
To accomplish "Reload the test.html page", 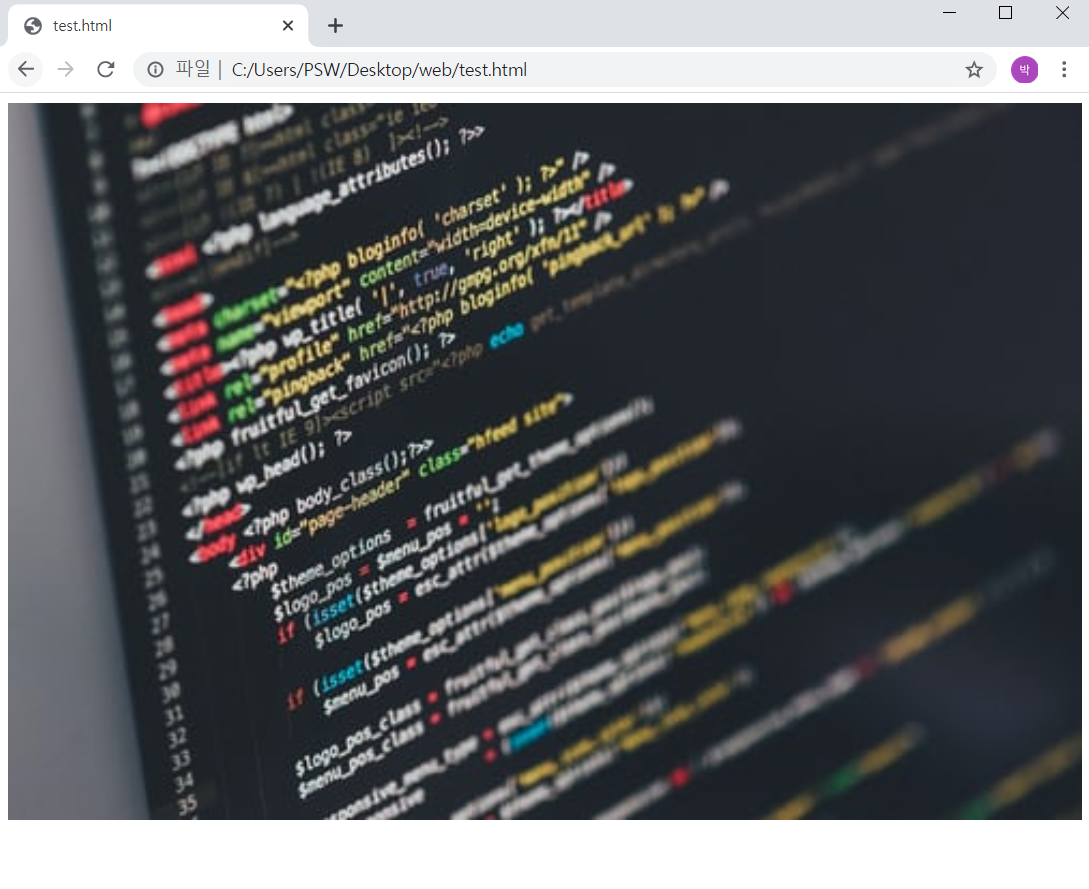I will click(x=106, y=69).
